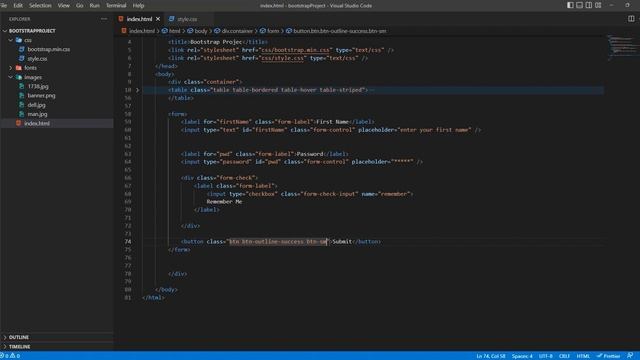
Task: Click the errors and warnings status indicator
Action: [x=11, y=356]
